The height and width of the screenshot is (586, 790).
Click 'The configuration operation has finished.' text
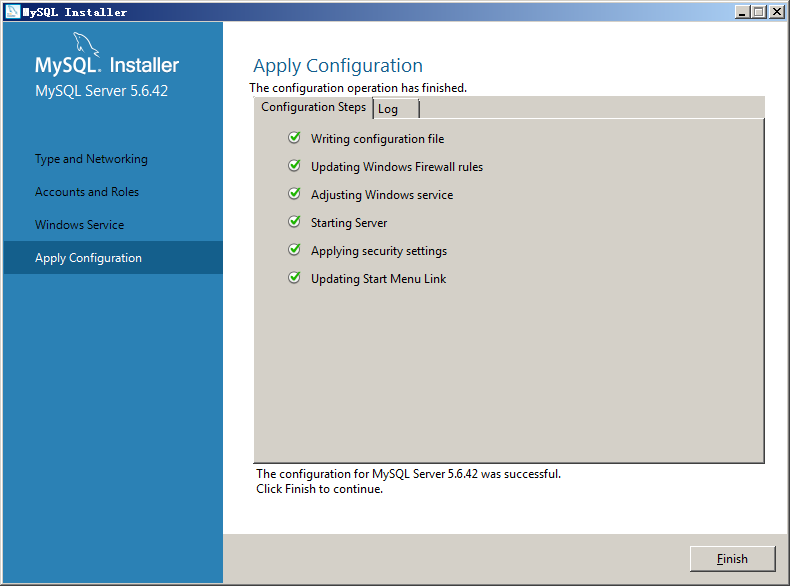click(x=358, y=88)
